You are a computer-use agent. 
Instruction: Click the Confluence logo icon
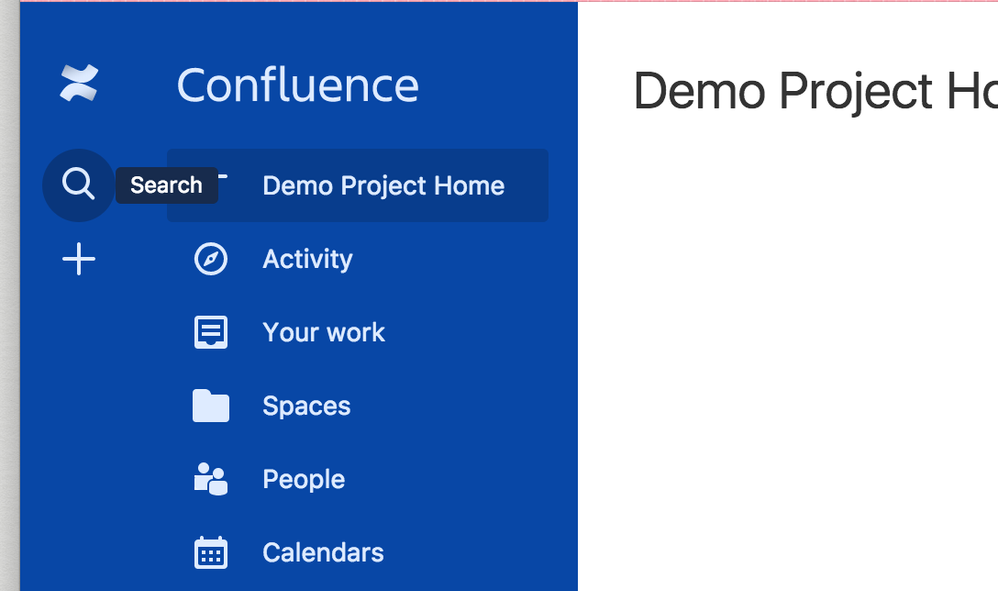point(79,83)
